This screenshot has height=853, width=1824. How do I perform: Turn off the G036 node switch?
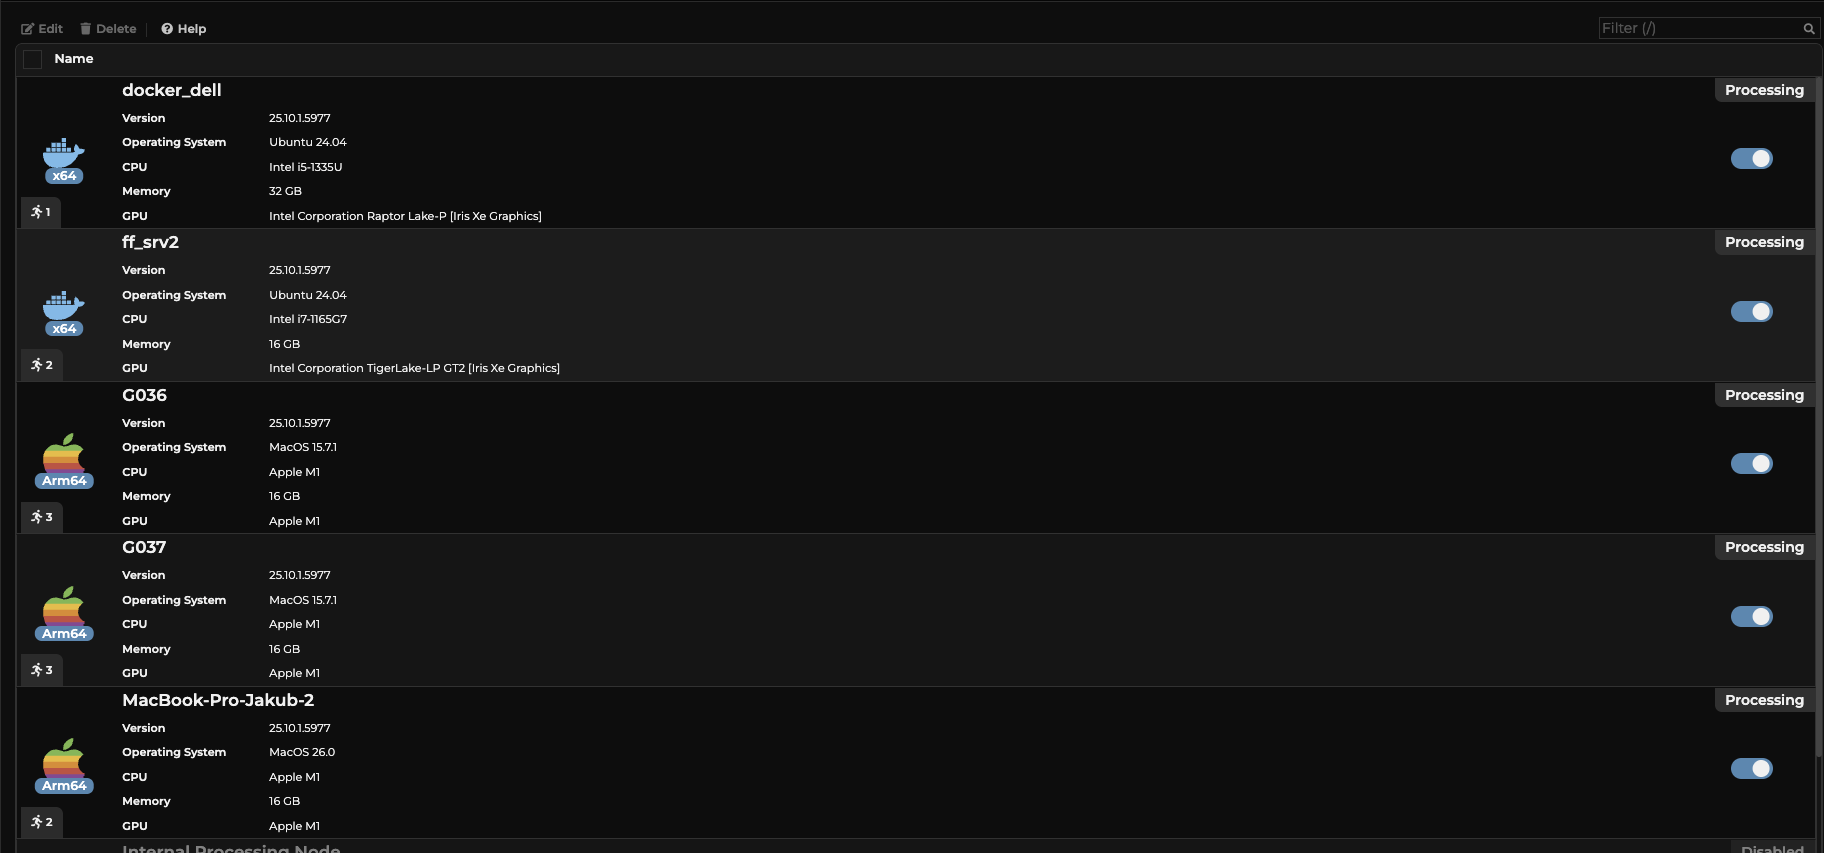[x=1751, y=464]
